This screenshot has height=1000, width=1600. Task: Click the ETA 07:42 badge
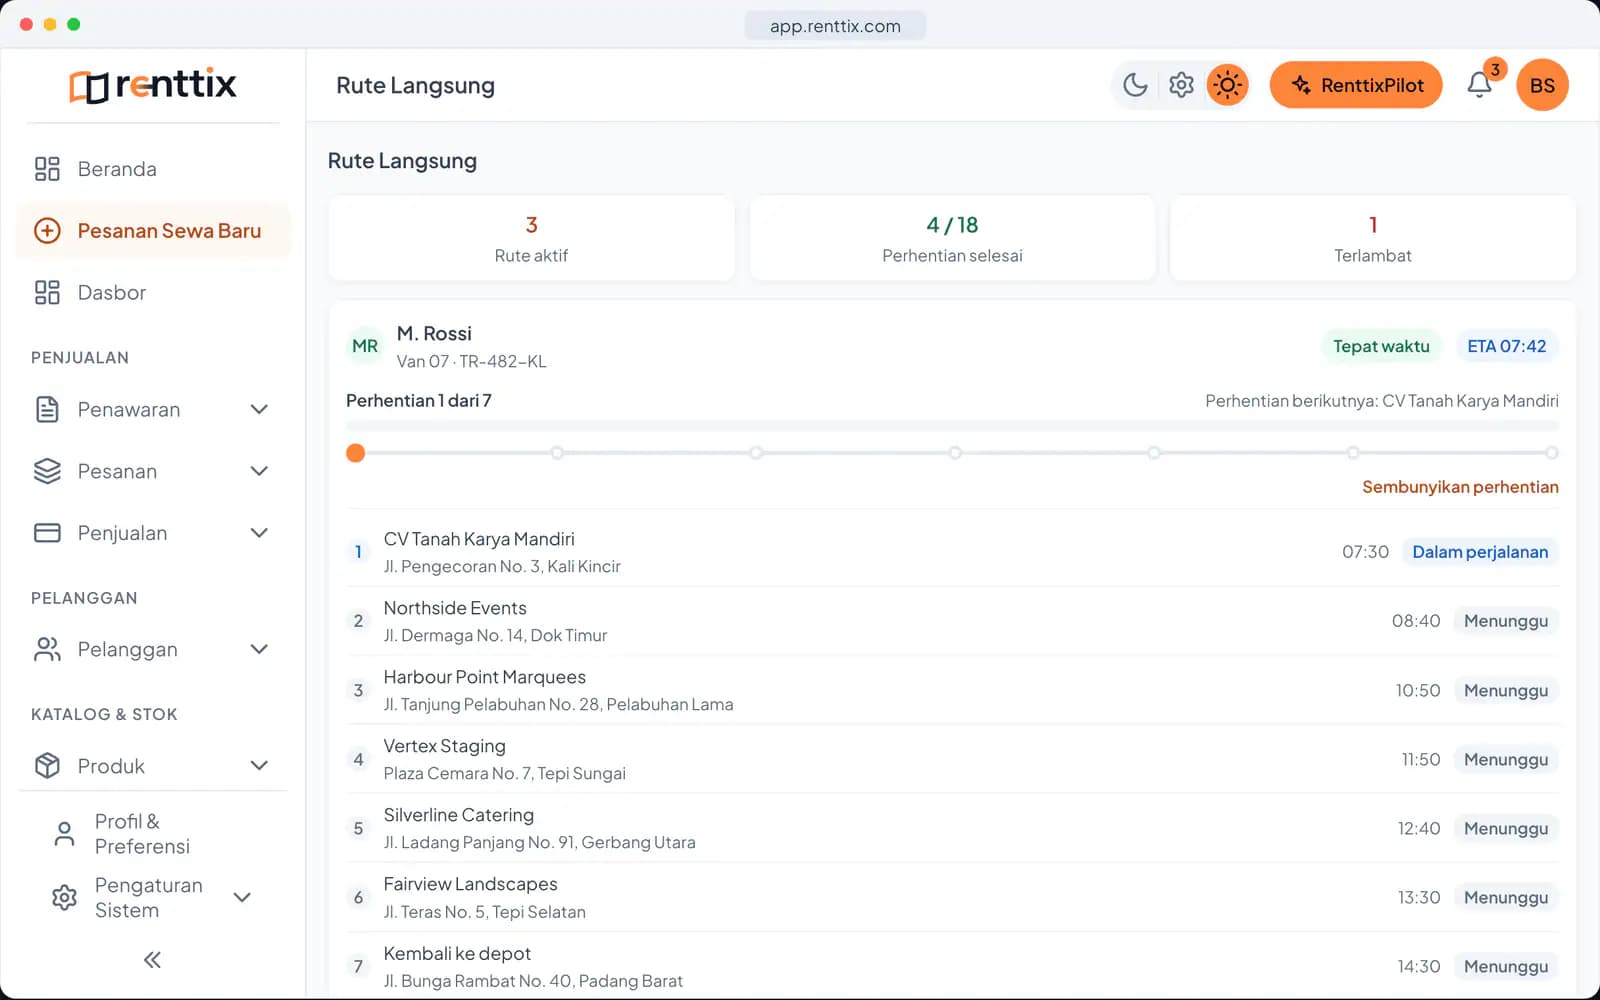(x=1506, y=346)
